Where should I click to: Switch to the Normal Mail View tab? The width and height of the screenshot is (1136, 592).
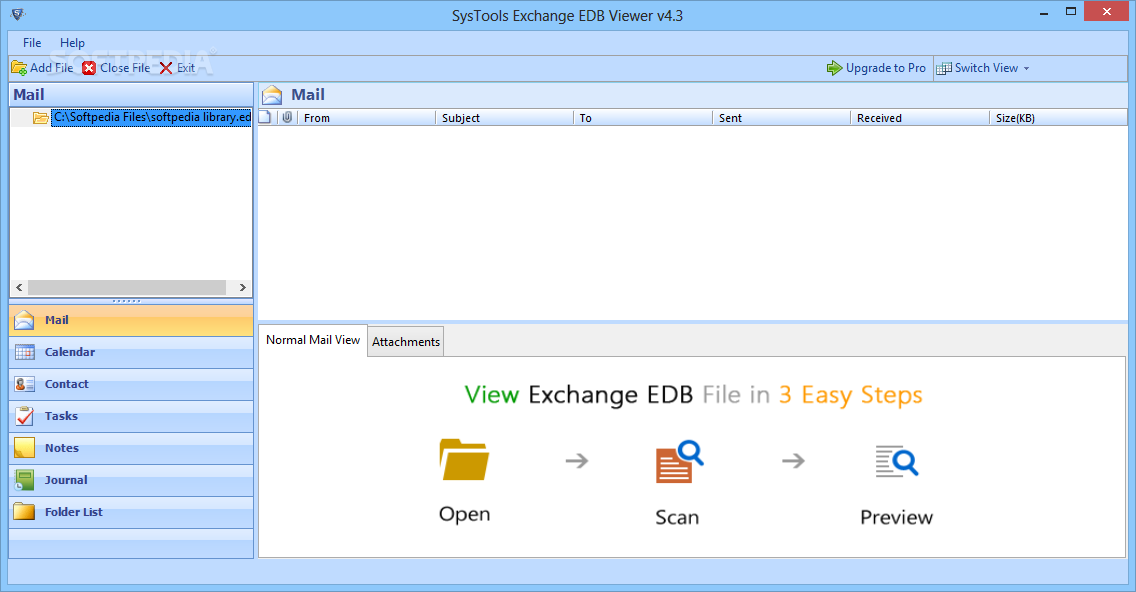pos(313,340)
